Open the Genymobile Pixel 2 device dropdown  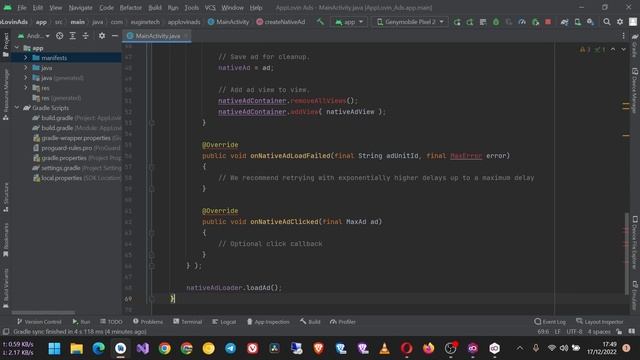point(410,22)
